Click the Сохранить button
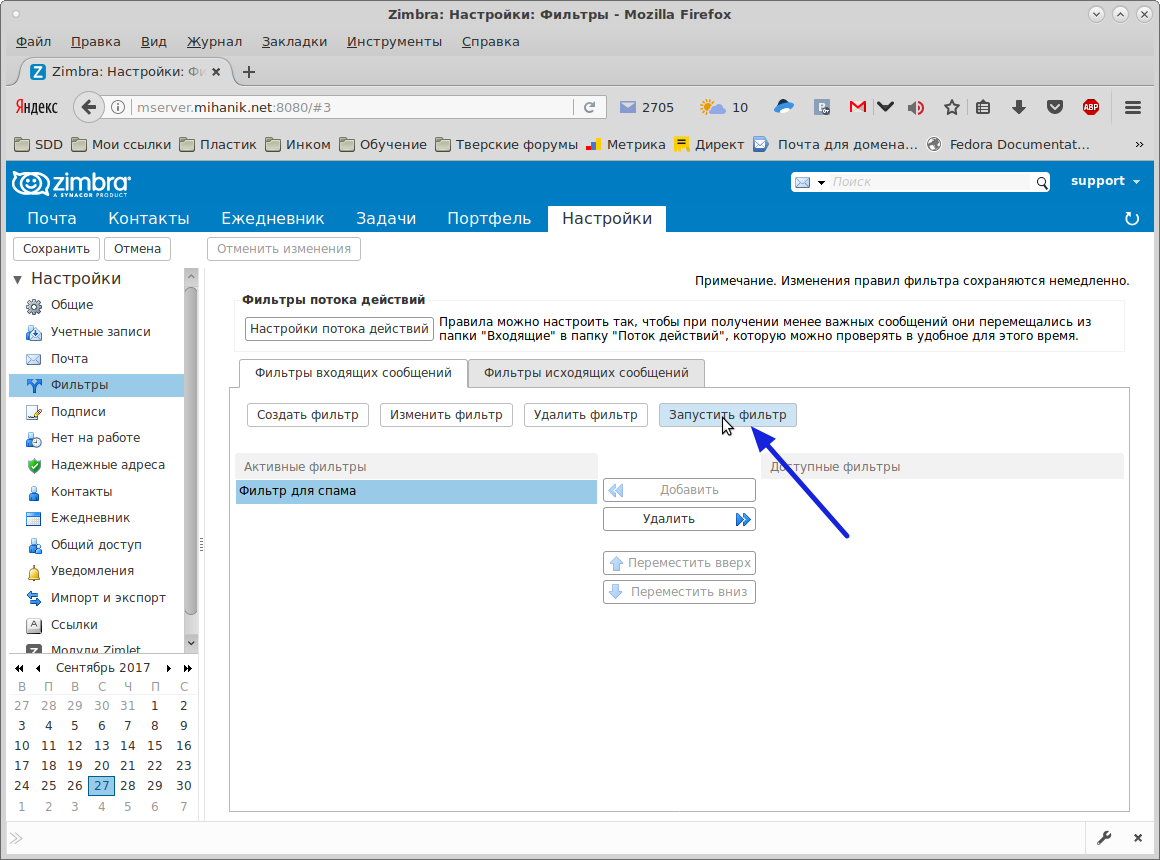Screen dimensions: 1160x860 coord(56,249)
